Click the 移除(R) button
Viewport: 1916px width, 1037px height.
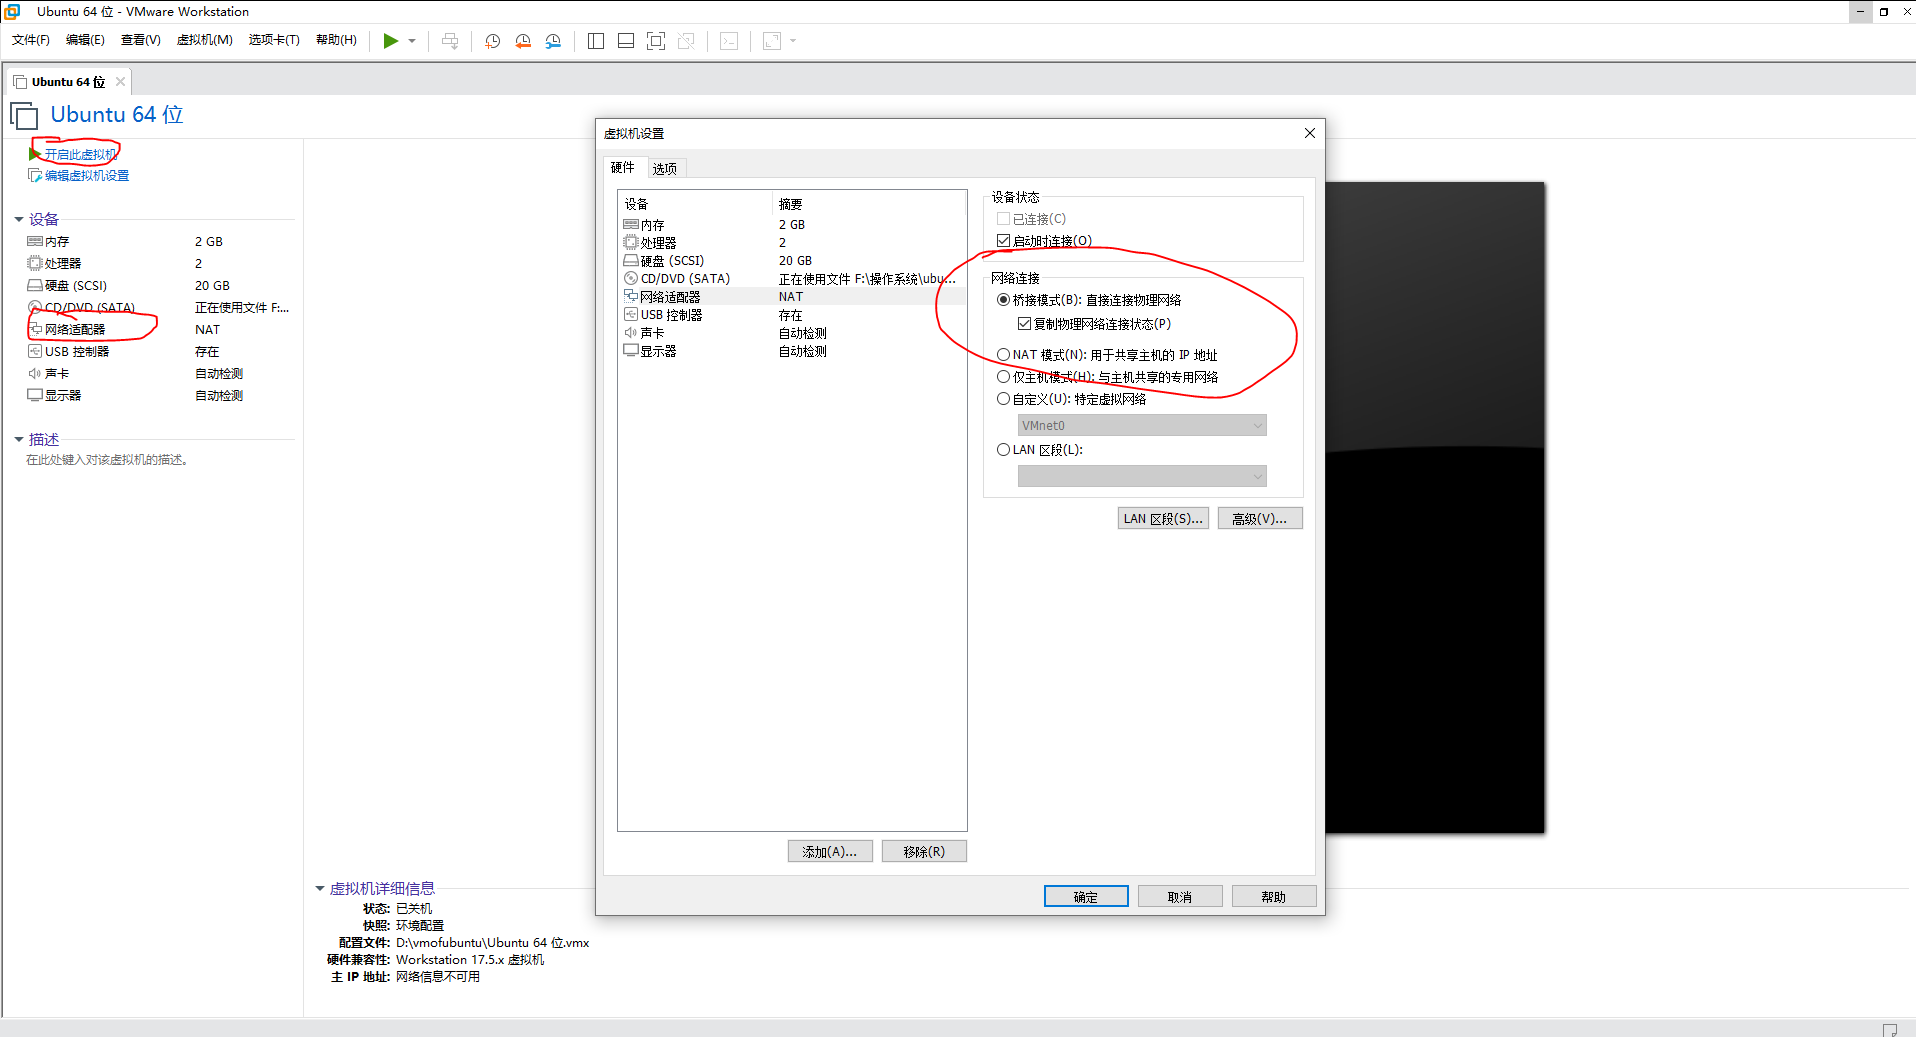(924, 852)
